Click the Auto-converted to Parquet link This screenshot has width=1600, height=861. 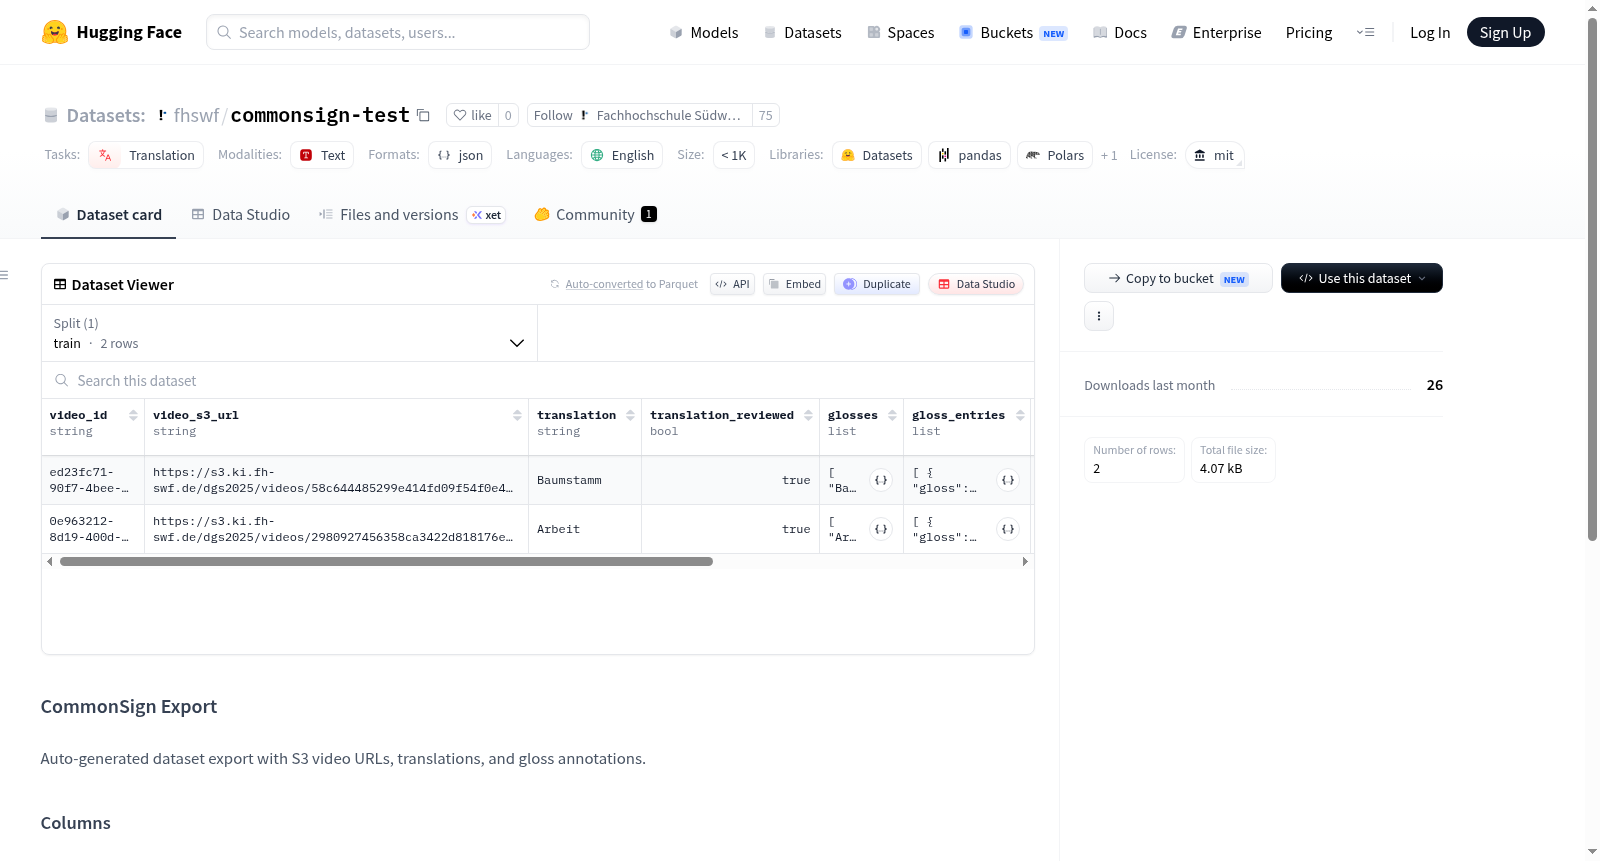631,284
